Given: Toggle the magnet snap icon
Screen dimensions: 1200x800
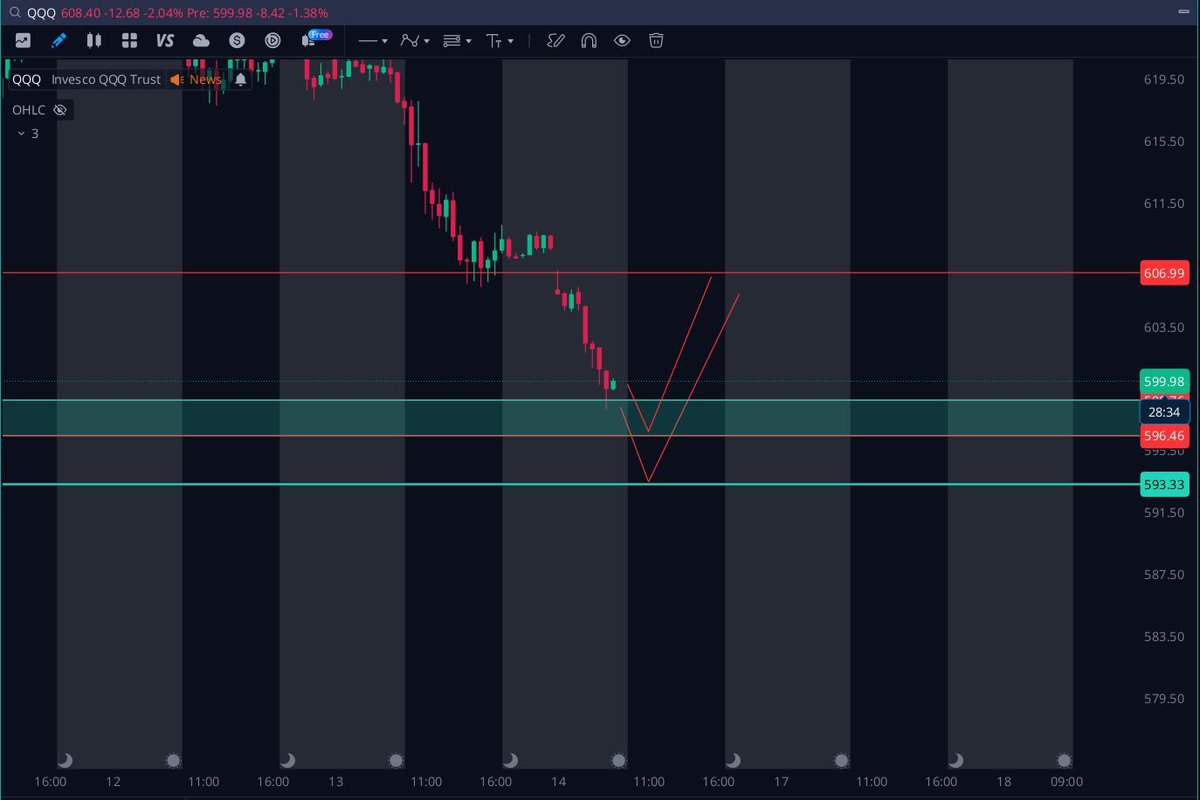Looking at the screenshot, I should click(589, 41).
